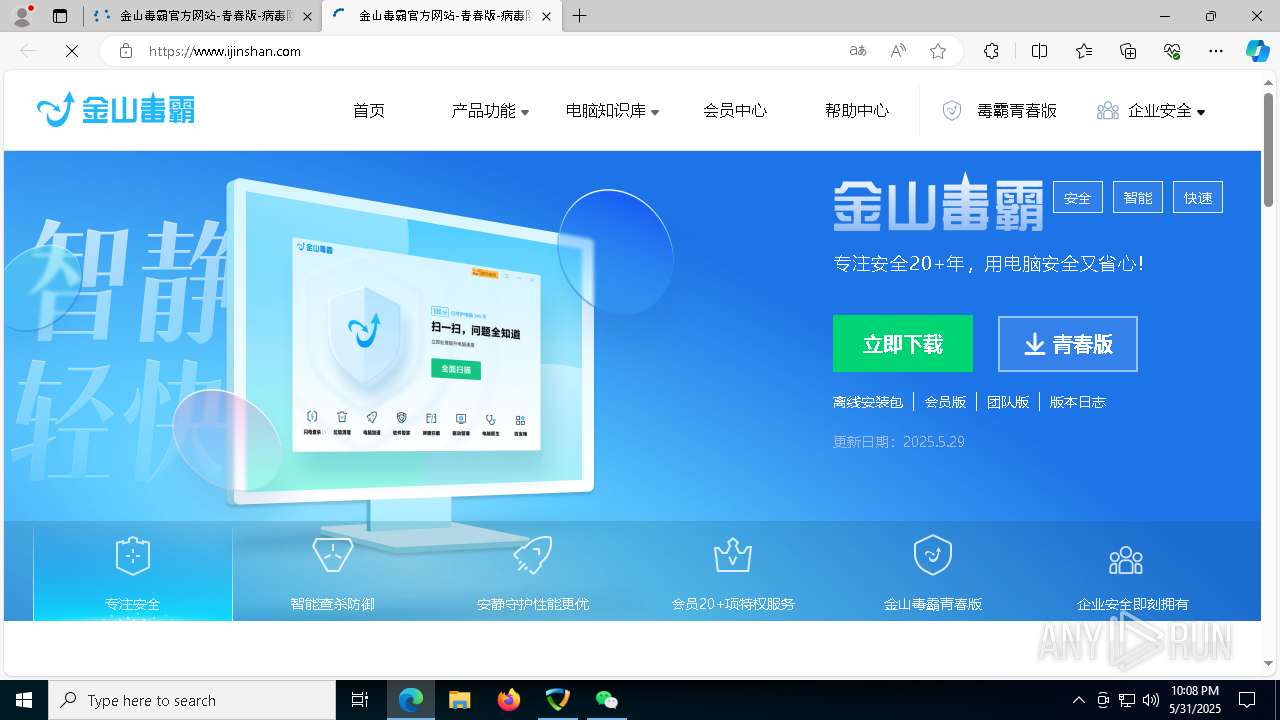Toggle split screen icon

tap(1039, 51)
